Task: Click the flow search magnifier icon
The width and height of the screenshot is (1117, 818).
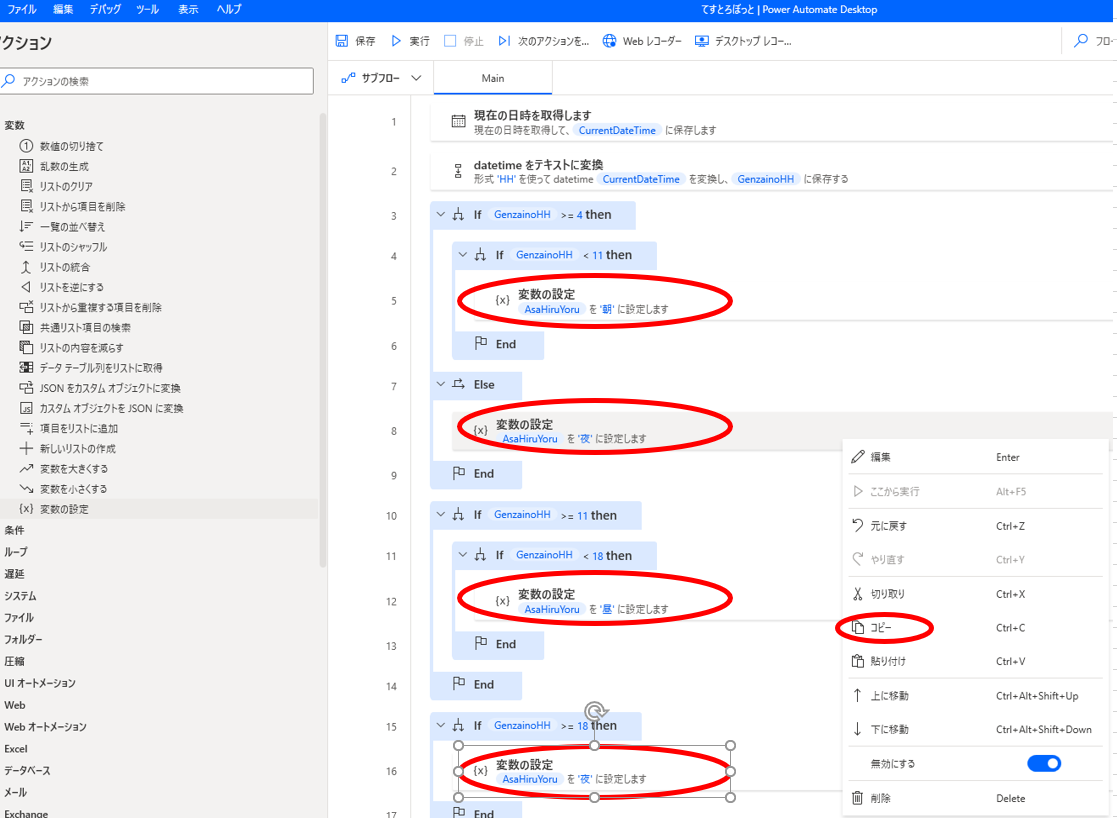Action: 1080,41
